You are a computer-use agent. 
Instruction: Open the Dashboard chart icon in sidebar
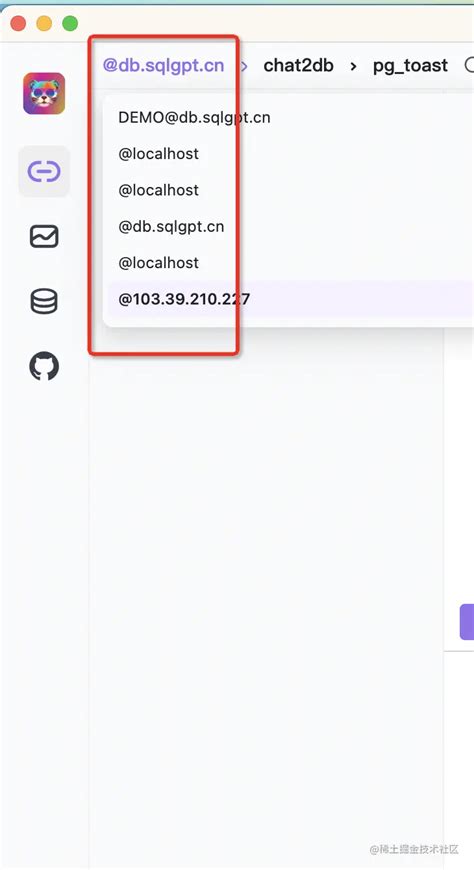coord(44,236)
